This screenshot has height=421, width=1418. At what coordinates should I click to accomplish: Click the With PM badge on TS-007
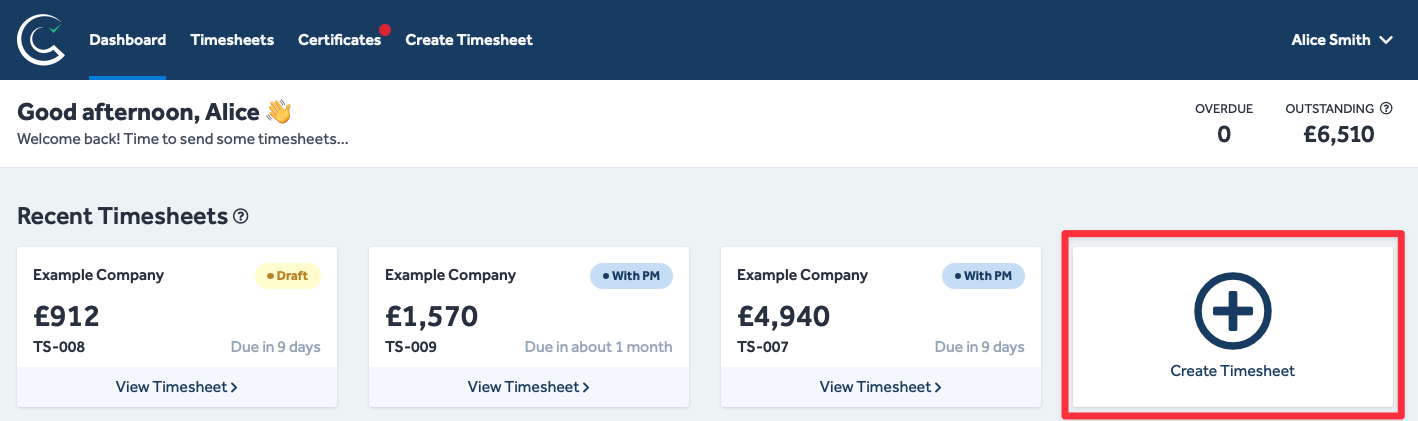(984, 275)
